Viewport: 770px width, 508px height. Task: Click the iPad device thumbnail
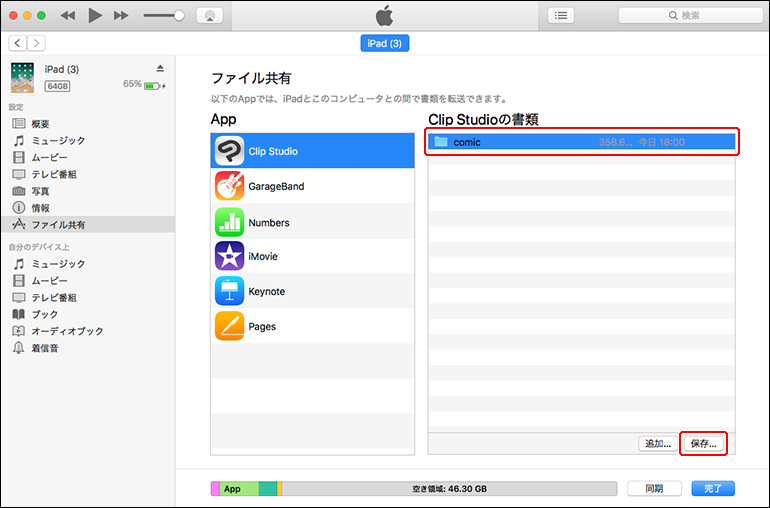coord(23,78)
